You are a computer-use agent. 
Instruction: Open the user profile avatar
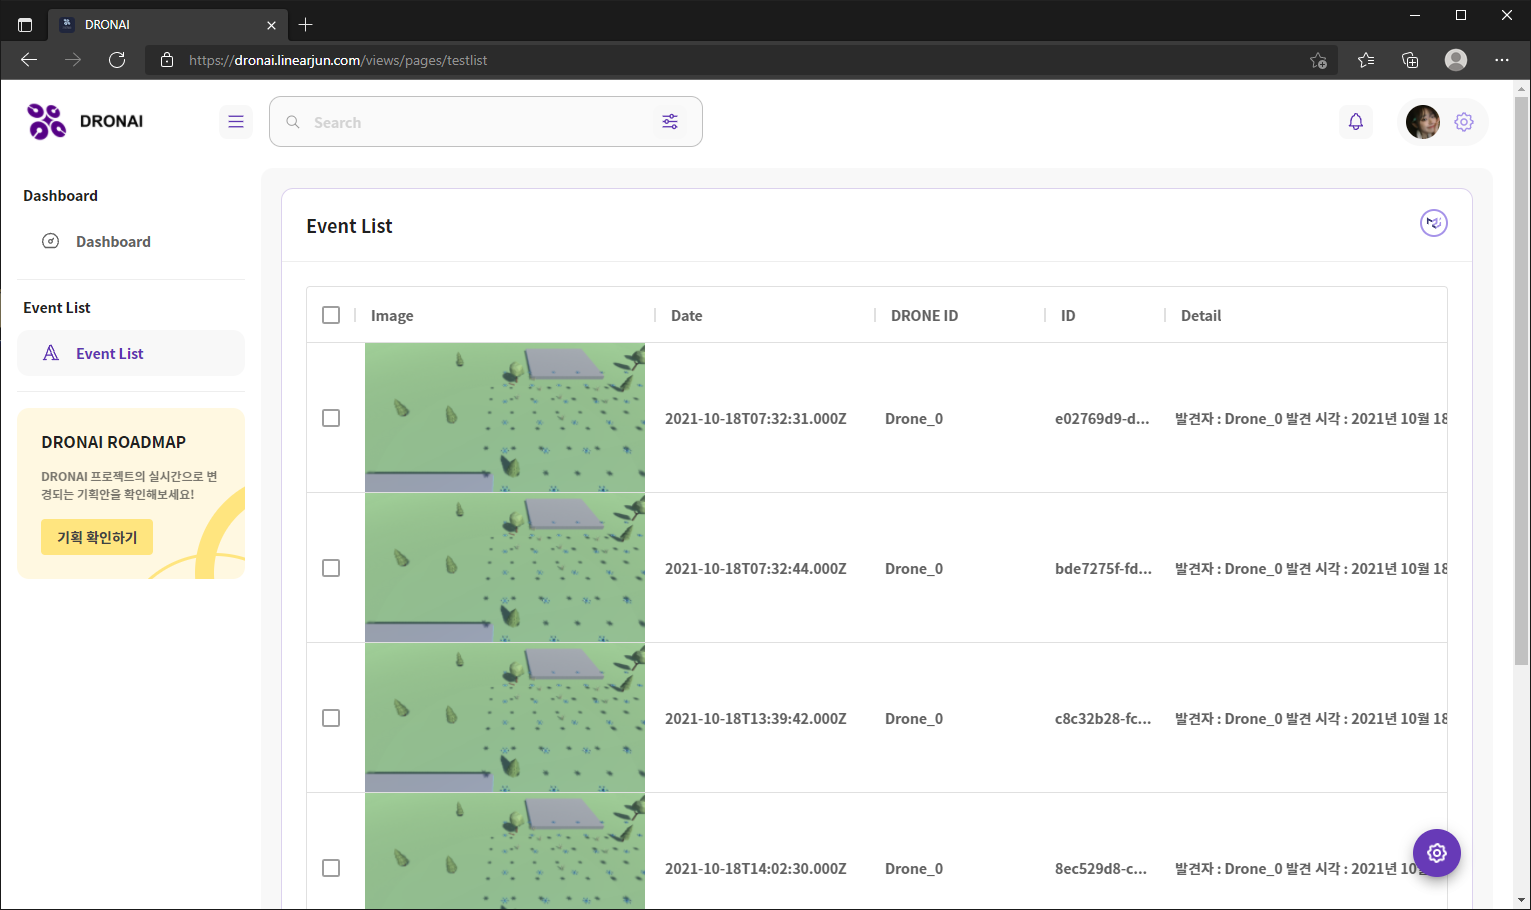tap(1423, 122)
